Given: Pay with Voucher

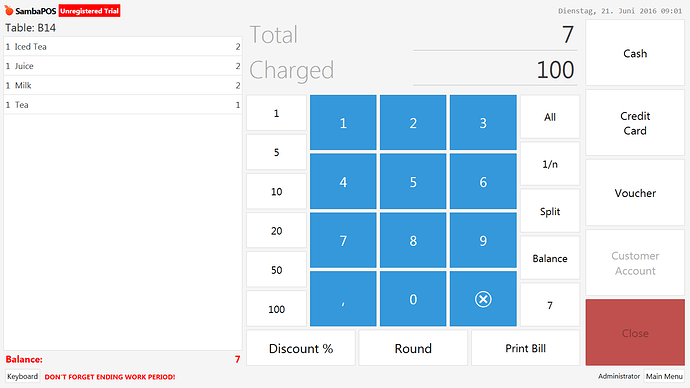Looking at the screenshot, I should tap(635, 193).
